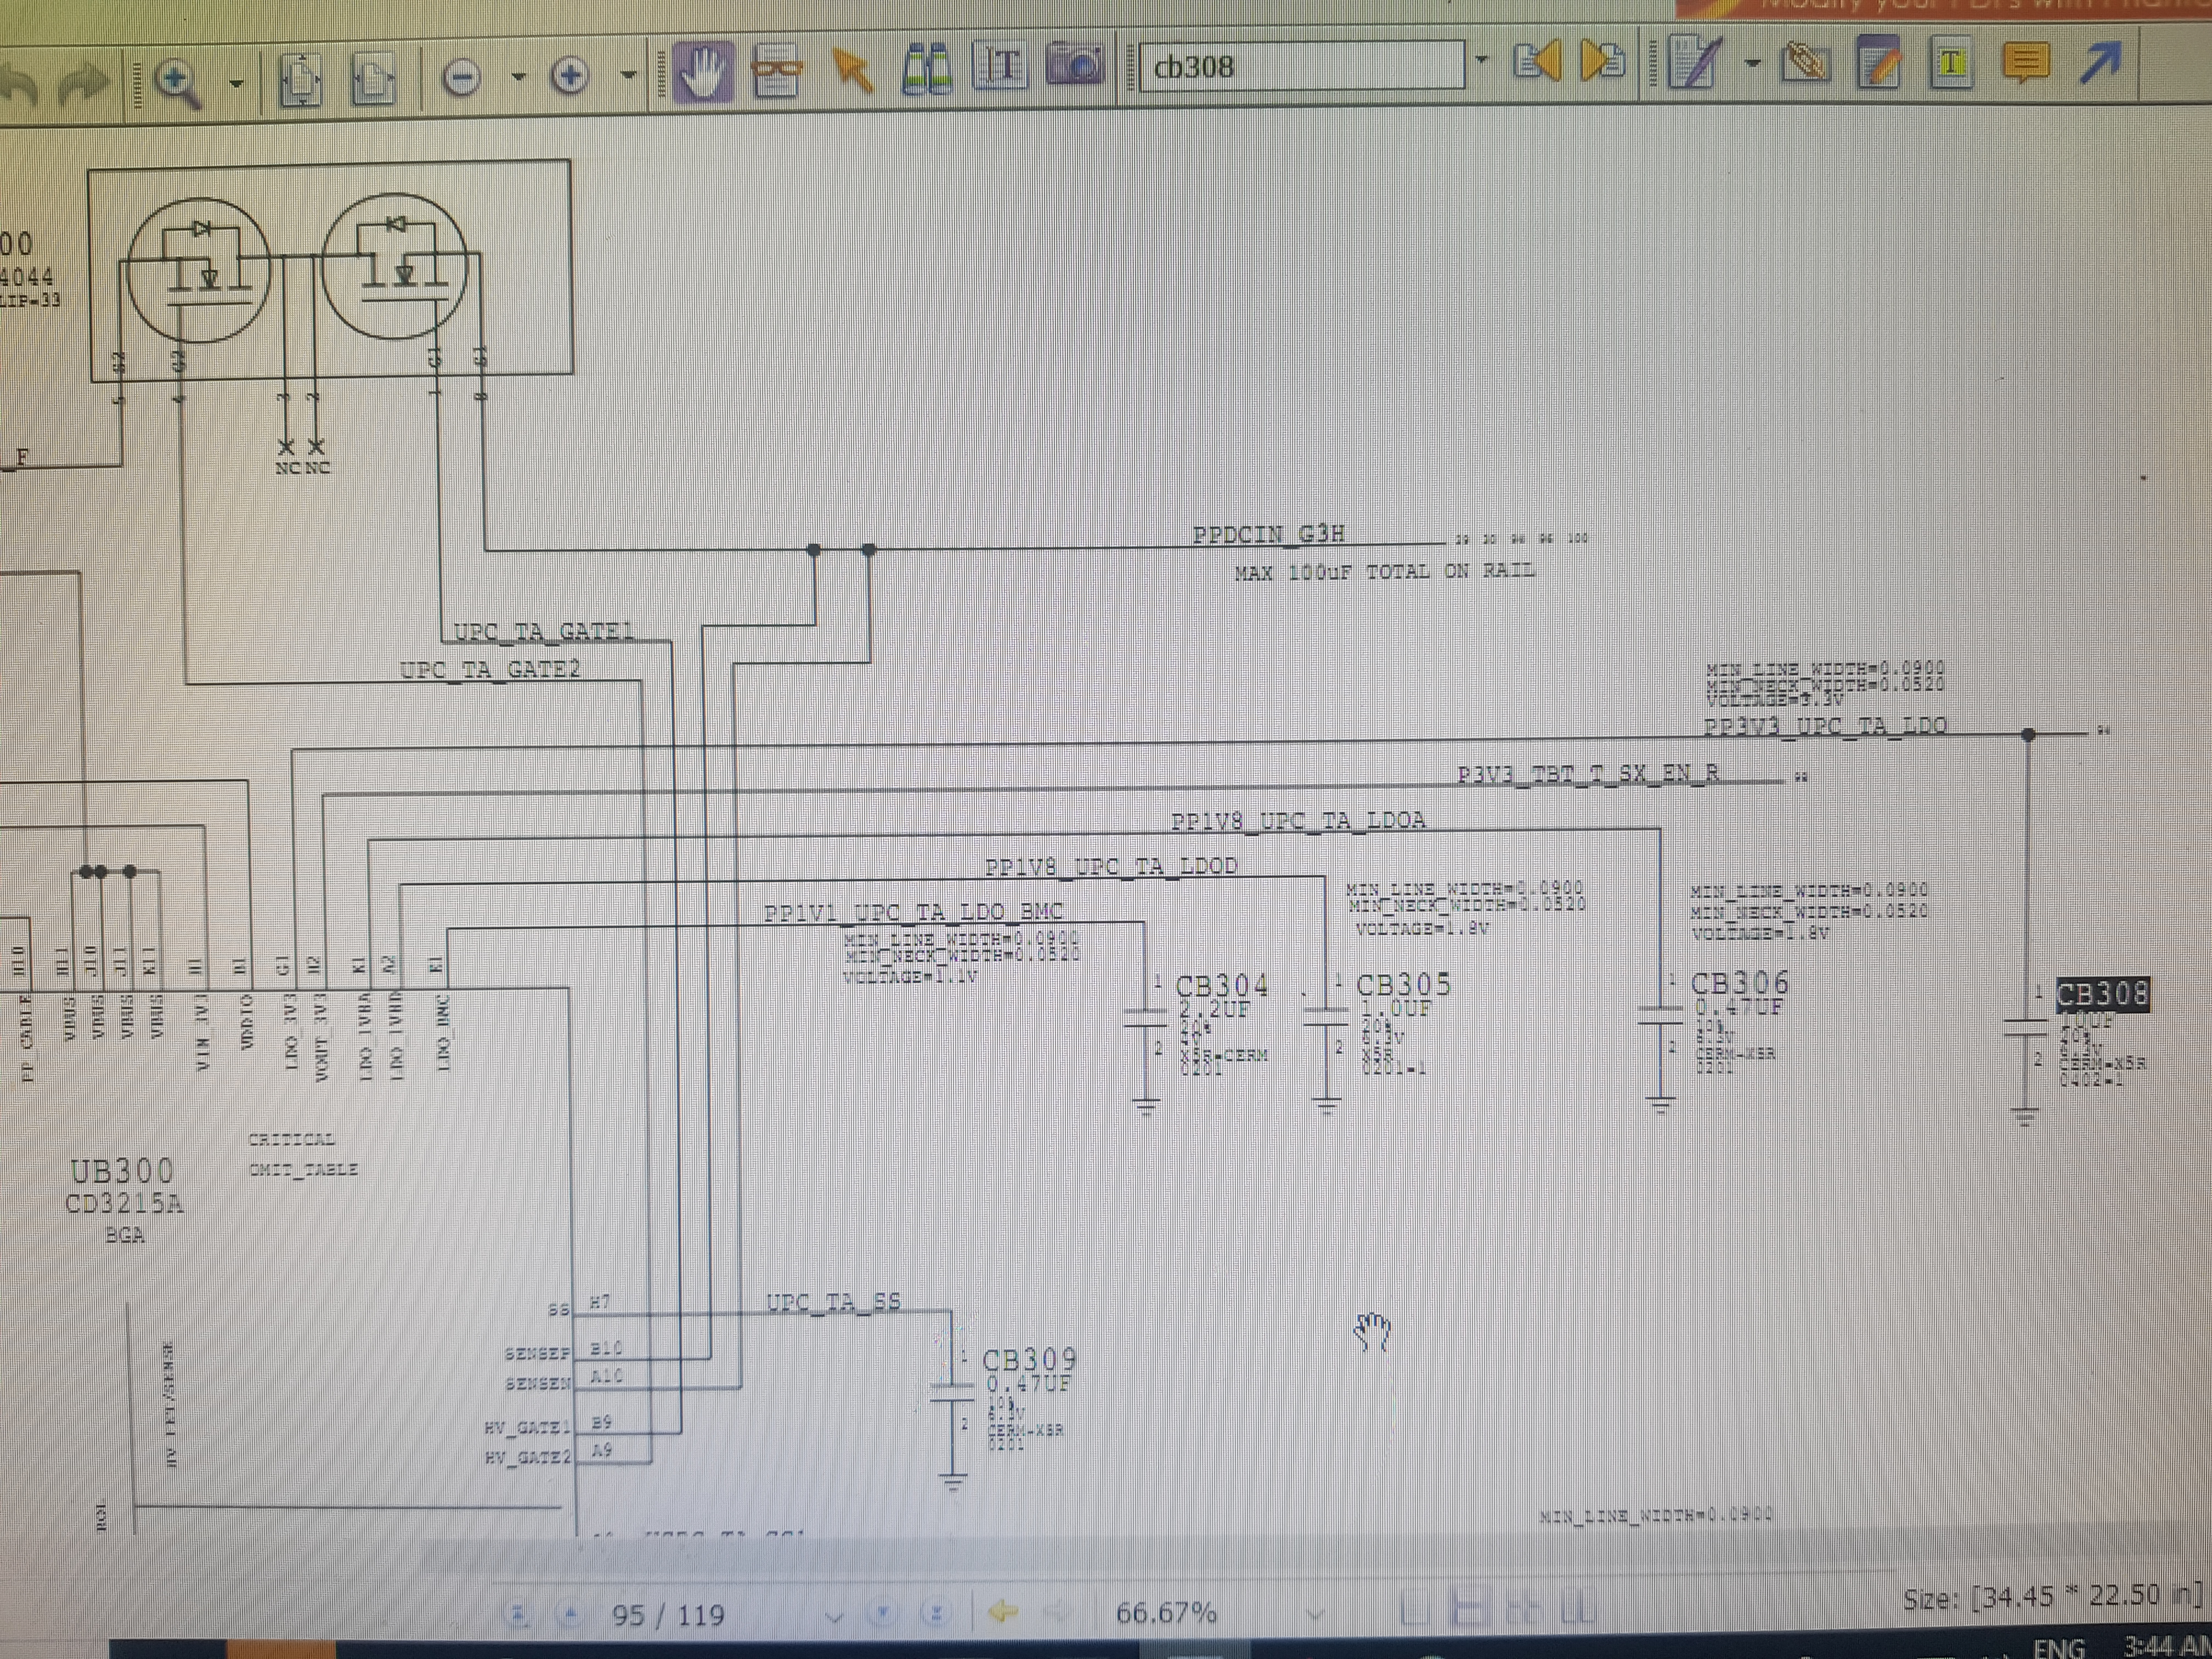
Task: Open the zoom percentage dropdown
Action: tap(1315, 1614)
